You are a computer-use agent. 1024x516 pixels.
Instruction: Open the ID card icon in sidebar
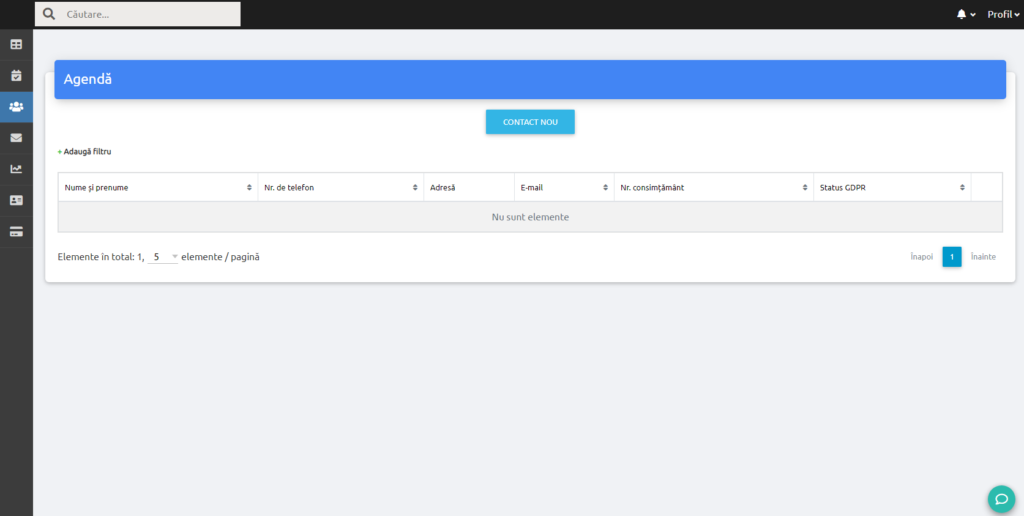tap(16, 201)
